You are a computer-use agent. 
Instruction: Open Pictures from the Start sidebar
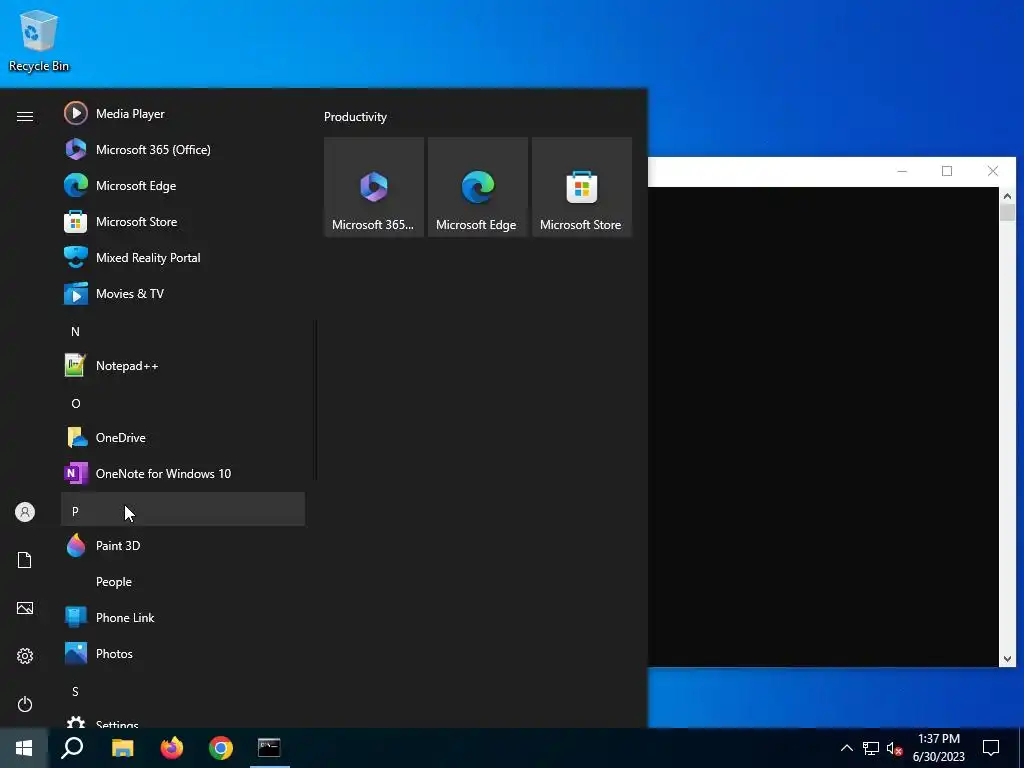point(25,608)
